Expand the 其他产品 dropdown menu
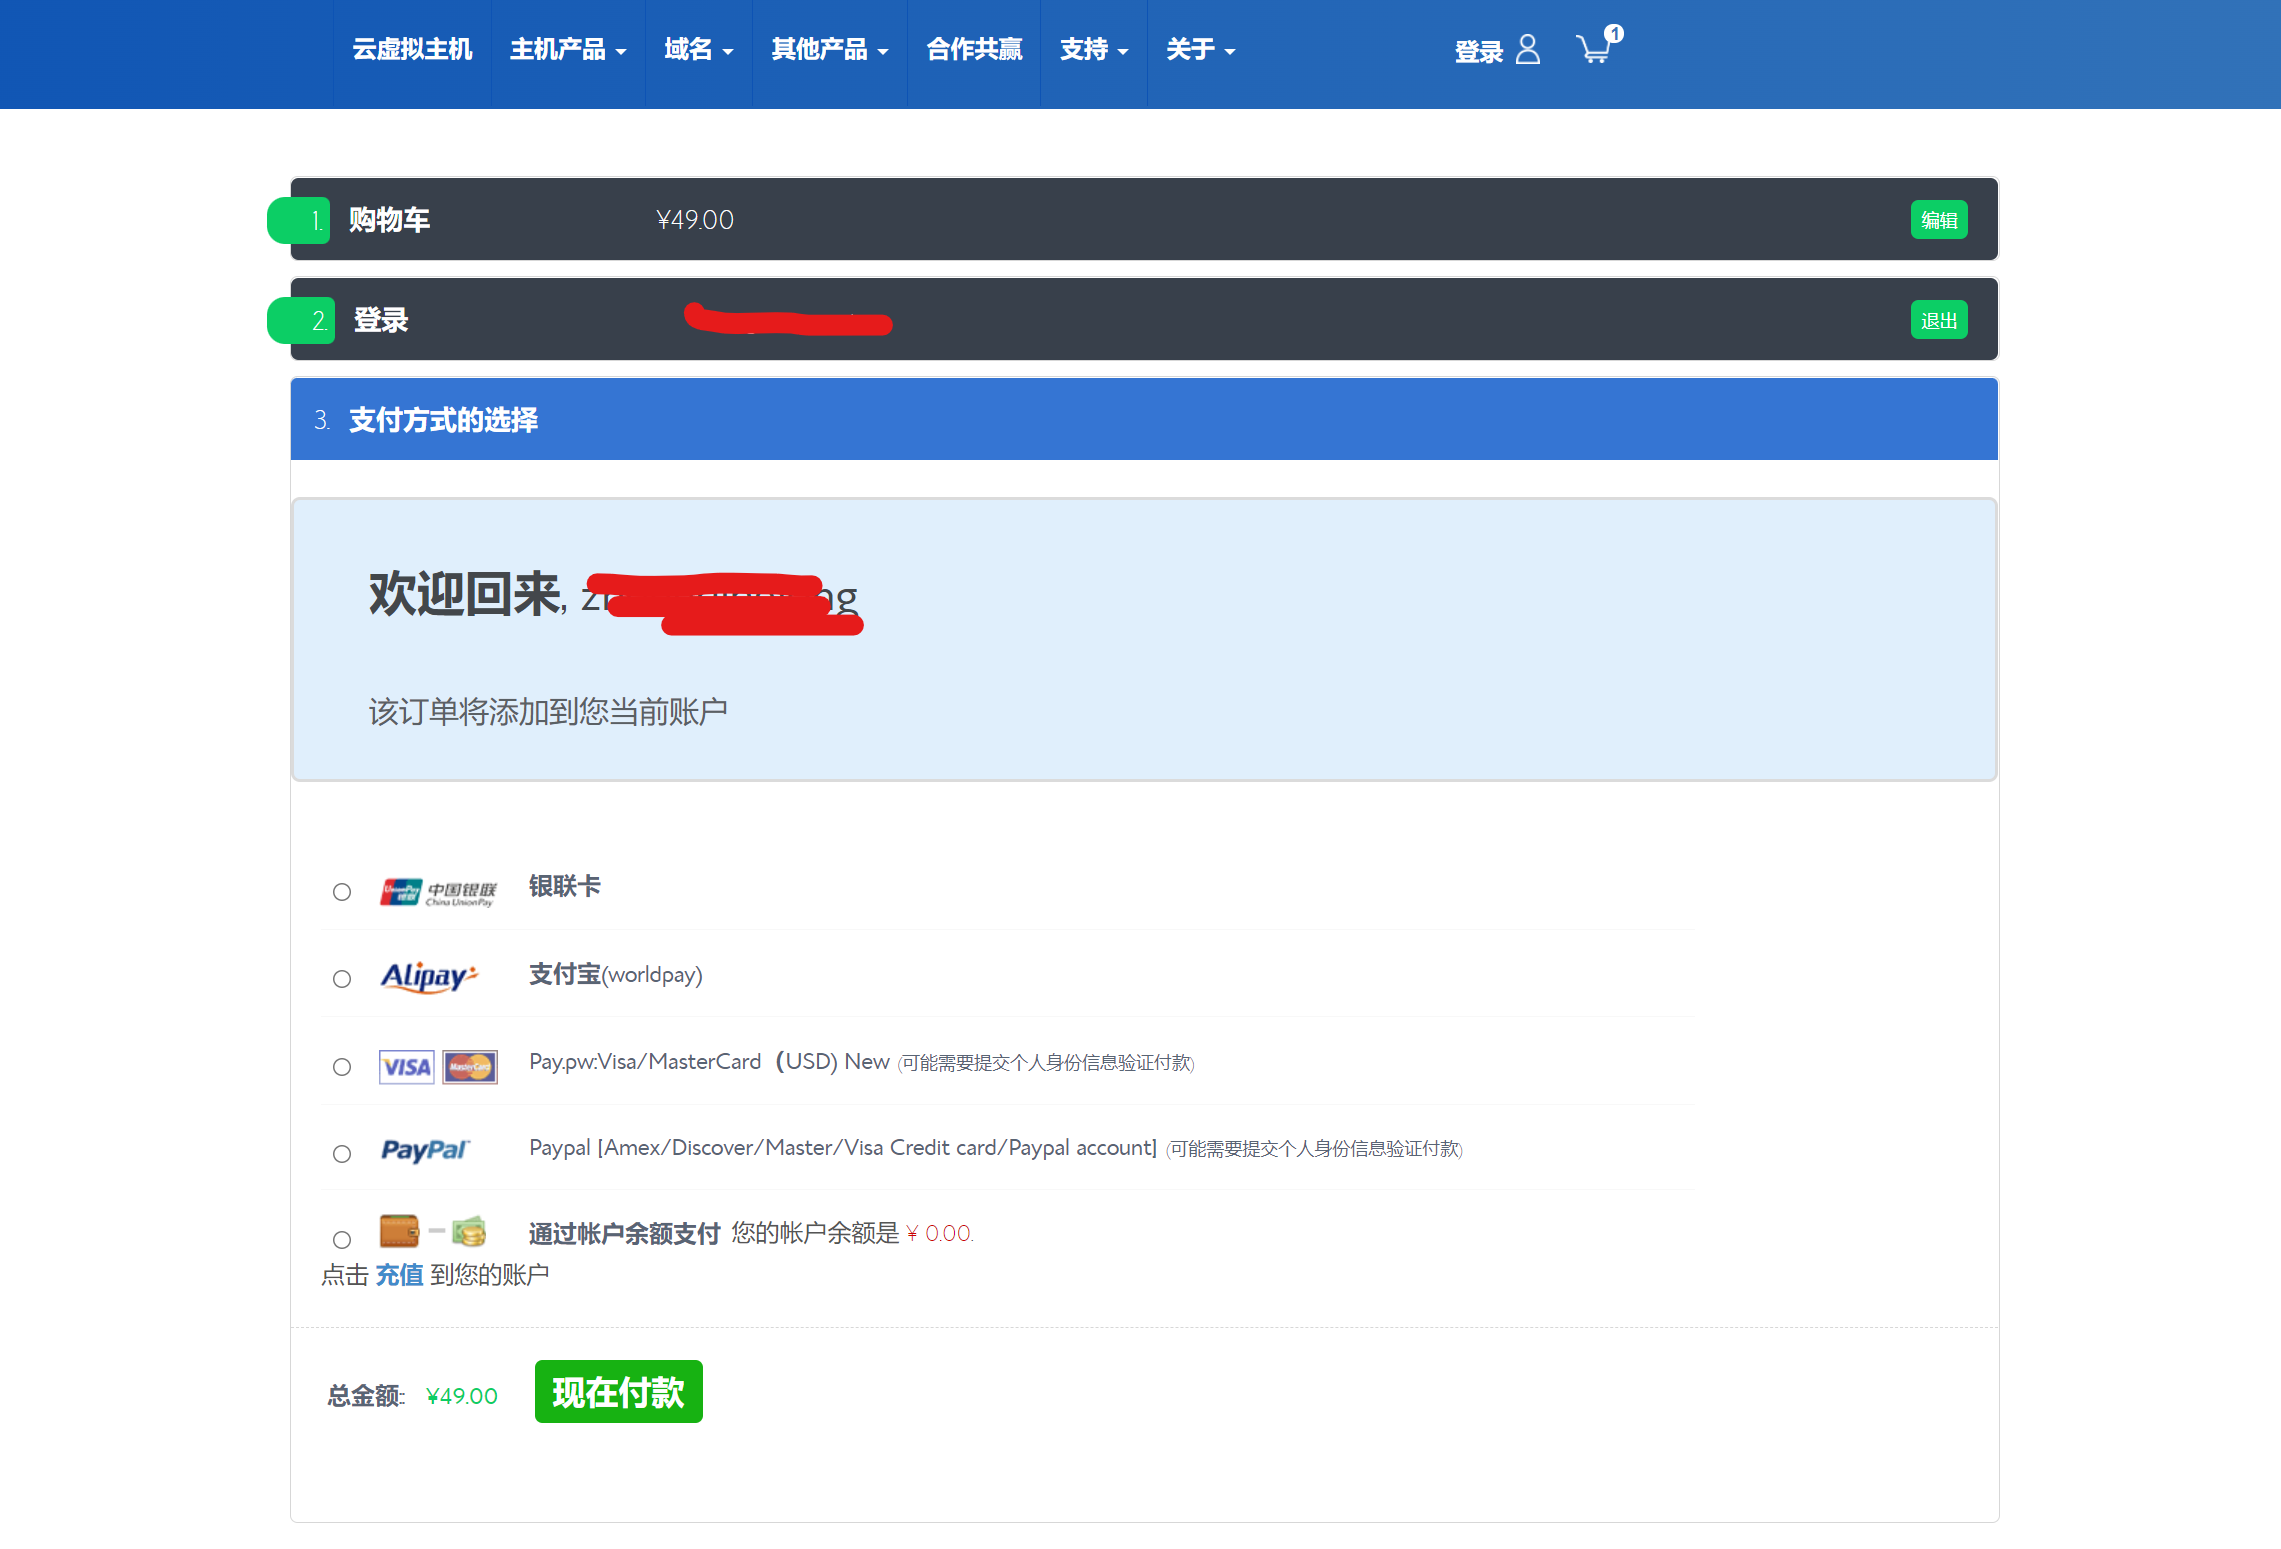This screenshot has height=1549, width=2281. 829,50
